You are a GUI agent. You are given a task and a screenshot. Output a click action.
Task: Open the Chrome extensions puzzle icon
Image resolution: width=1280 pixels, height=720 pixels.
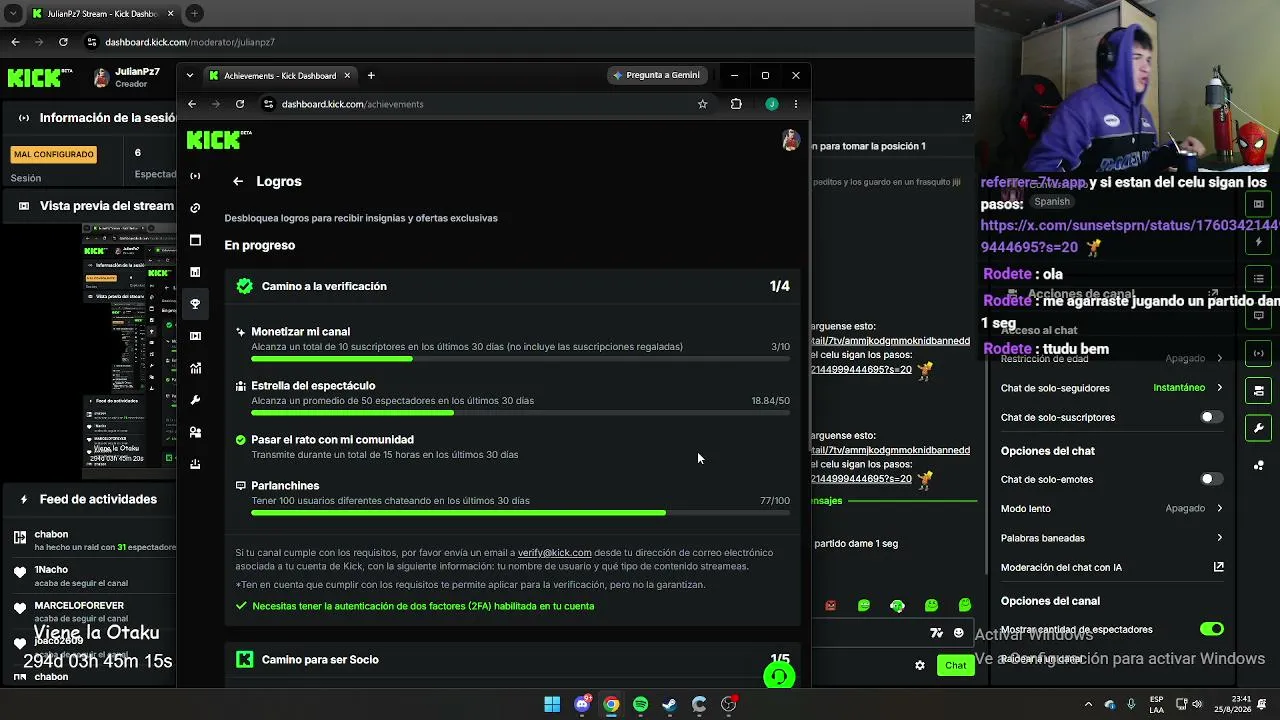click(x=736, y=104)
